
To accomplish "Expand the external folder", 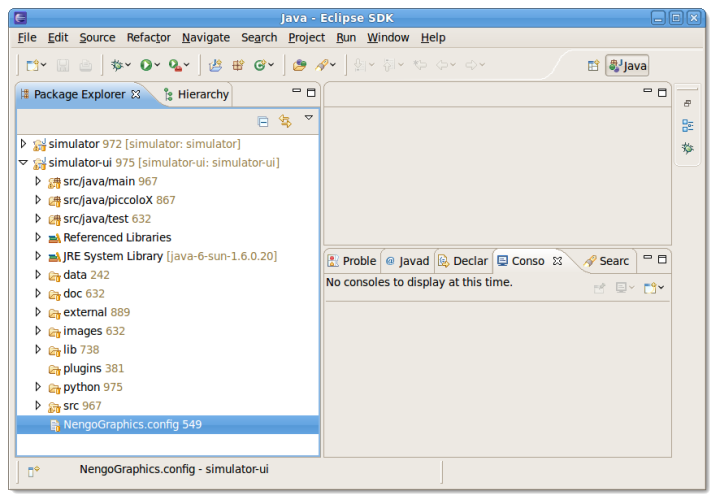I will coord(38,312).
